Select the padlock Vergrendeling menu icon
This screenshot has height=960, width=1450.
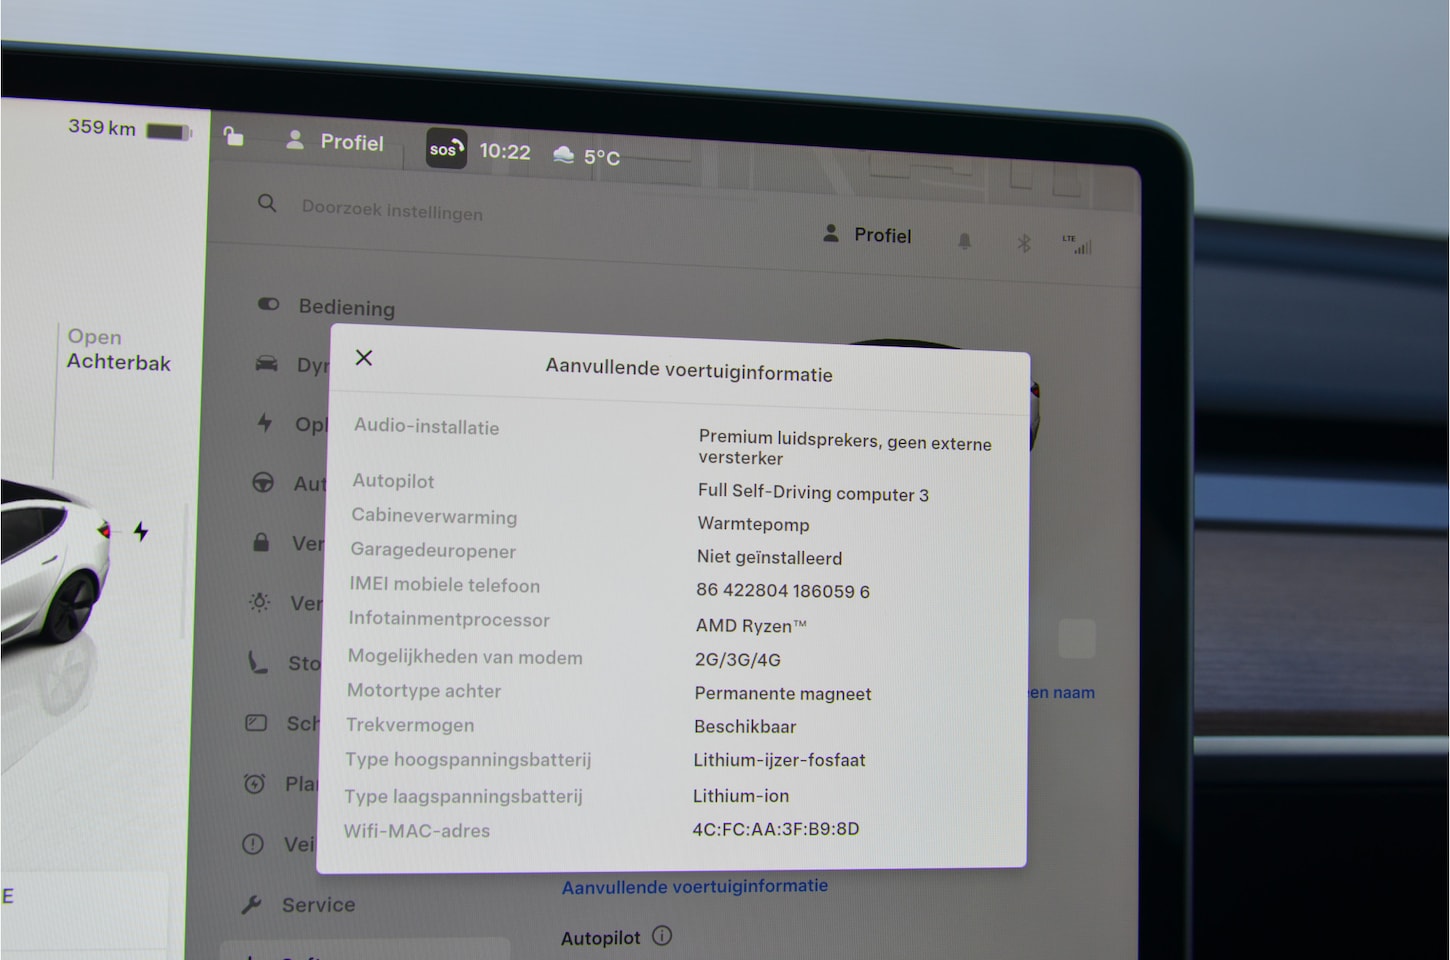point(261,543)
